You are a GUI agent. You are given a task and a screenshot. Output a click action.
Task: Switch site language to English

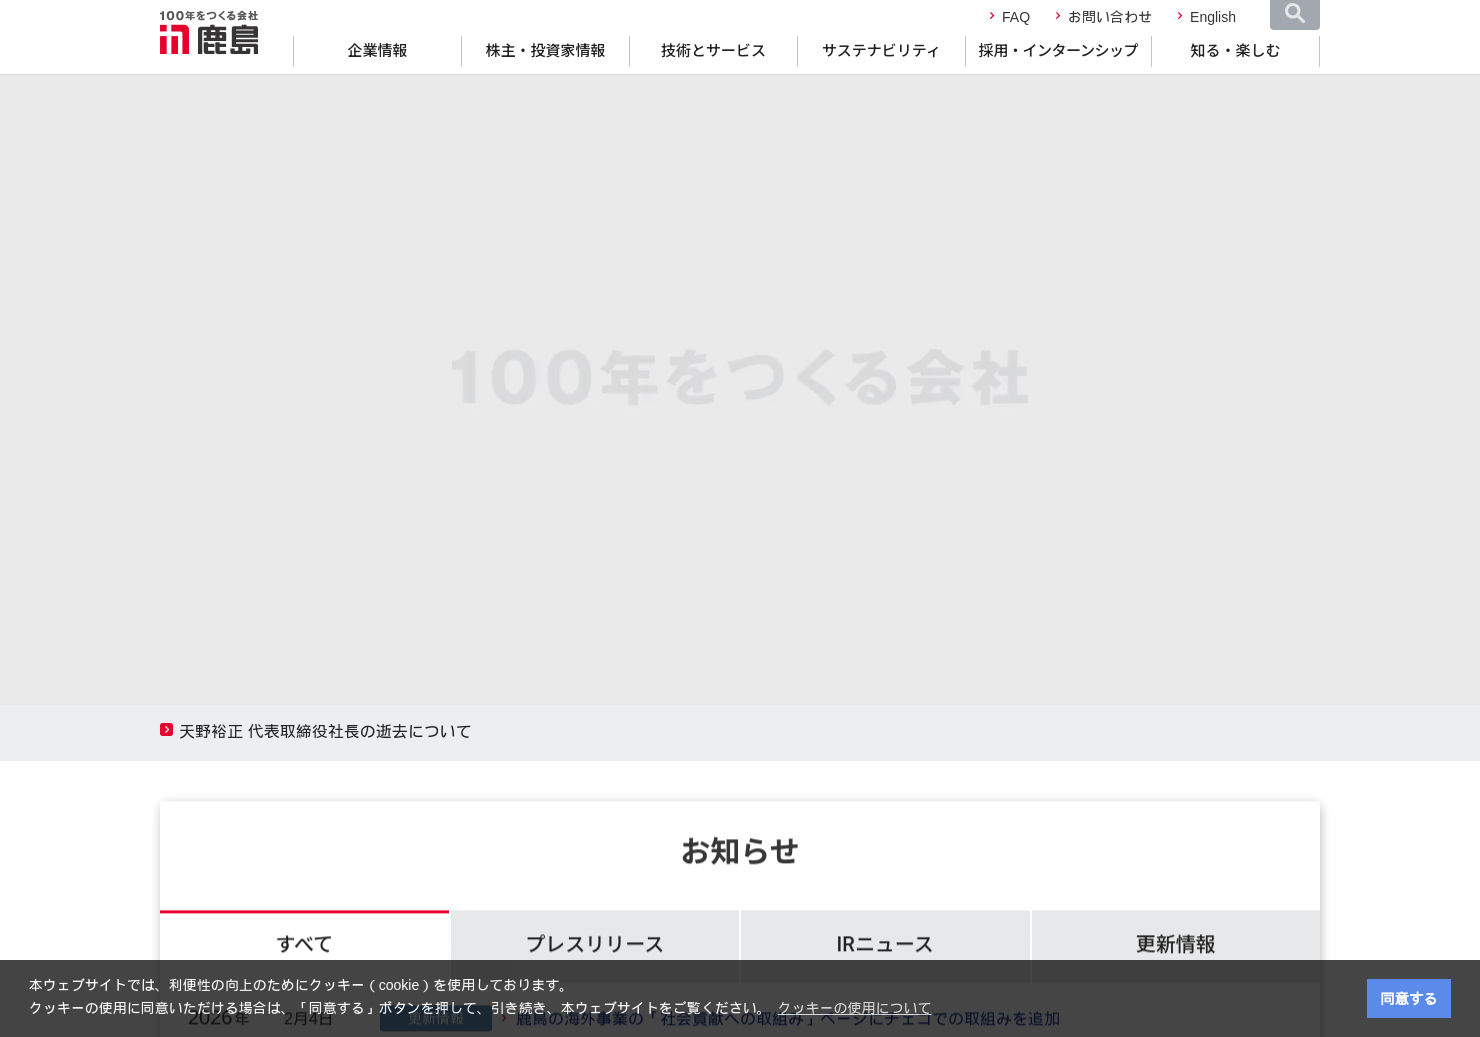(x=1212, y=17)
